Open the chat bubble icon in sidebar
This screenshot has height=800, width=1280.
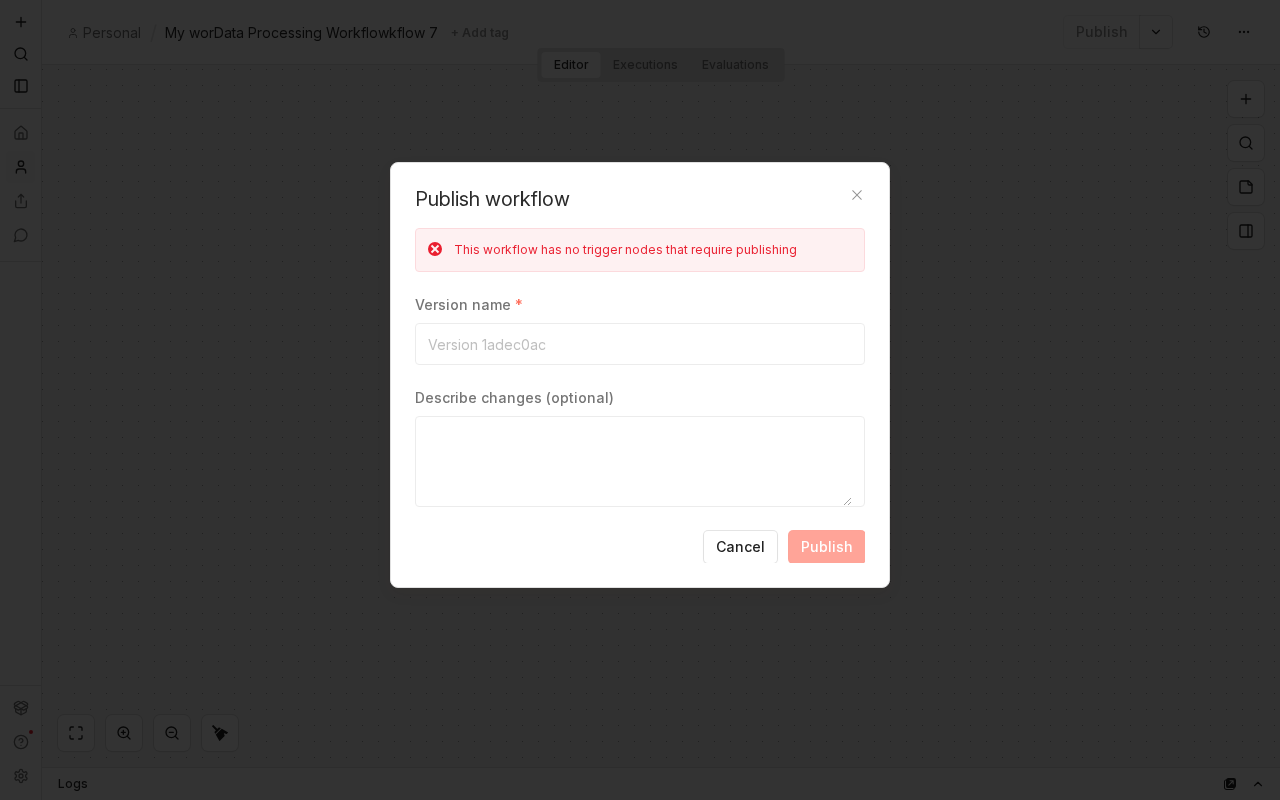pyautogui.click(x=21, y=235)
